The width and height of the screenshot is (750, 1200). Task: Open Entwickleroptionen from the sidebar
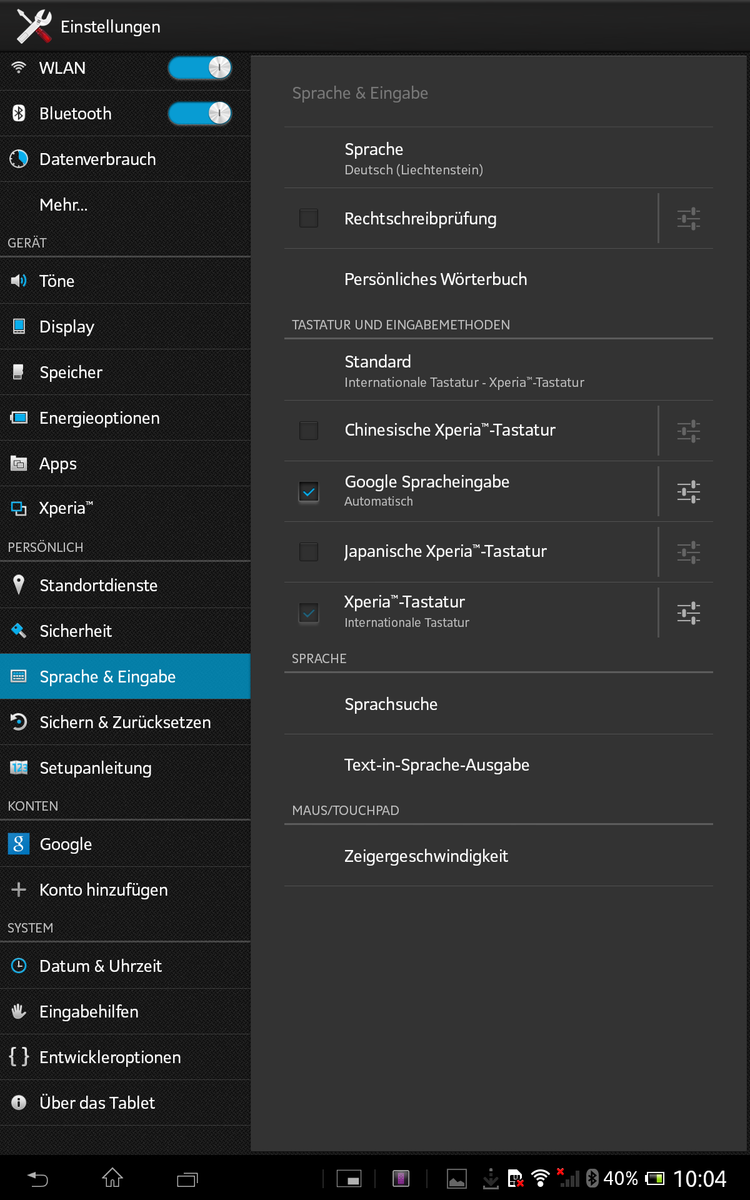pos(110,1057)
